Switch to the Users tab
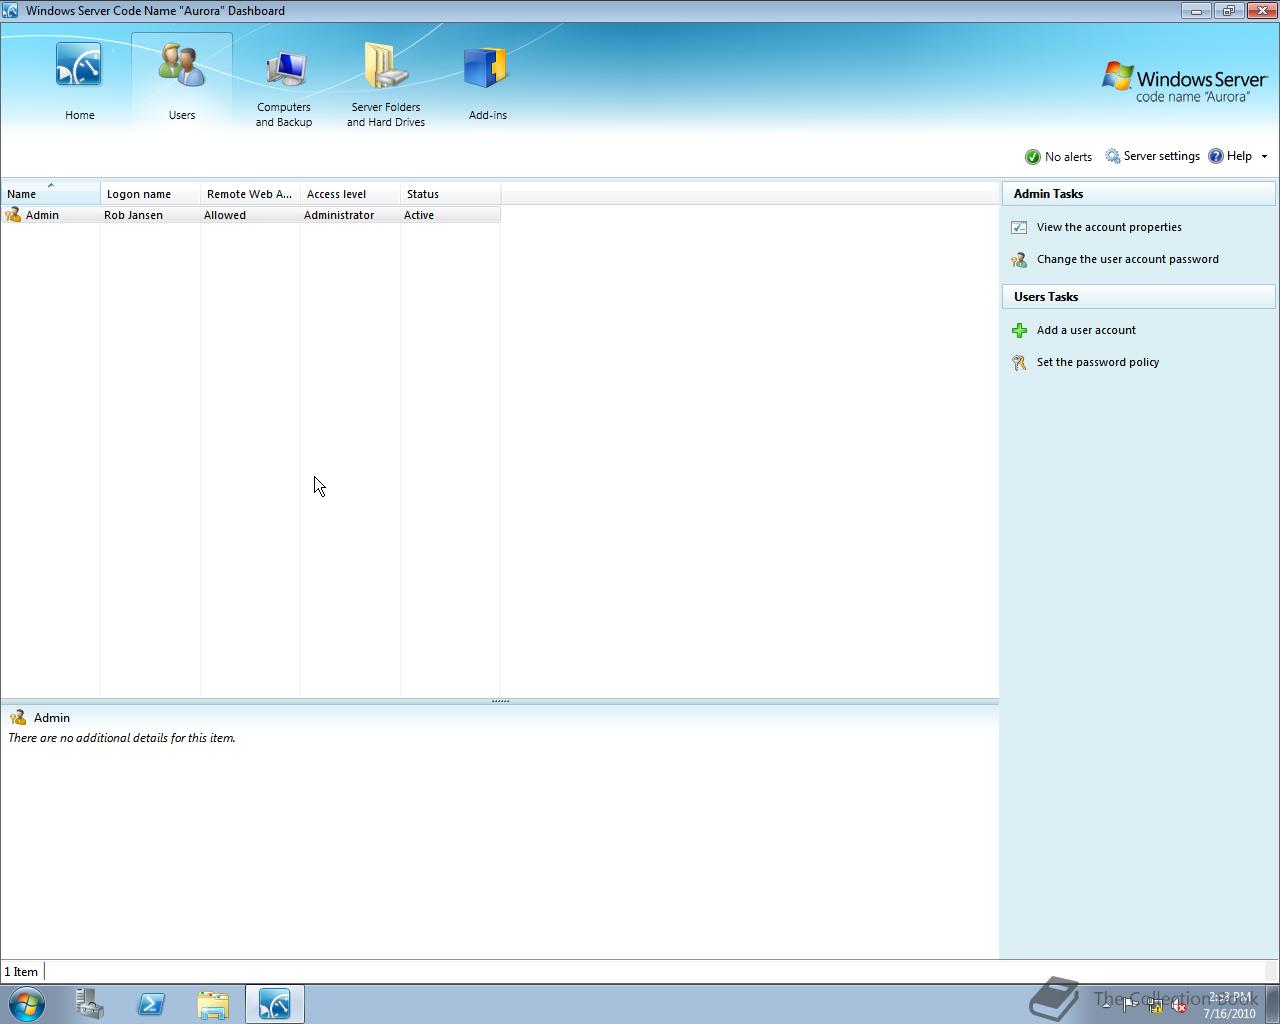The height and width of the screenshot is (1024, 1280). pyautogui.click(x=182, y=82)
